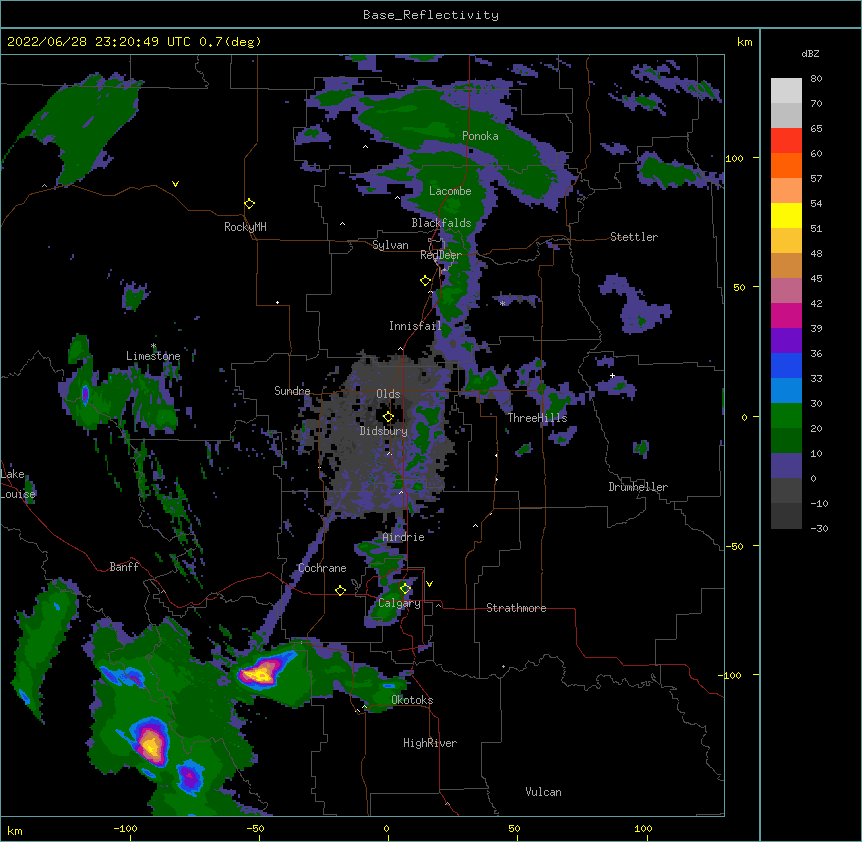Click the -50 tick on the bottom axis

click(255, 828)
